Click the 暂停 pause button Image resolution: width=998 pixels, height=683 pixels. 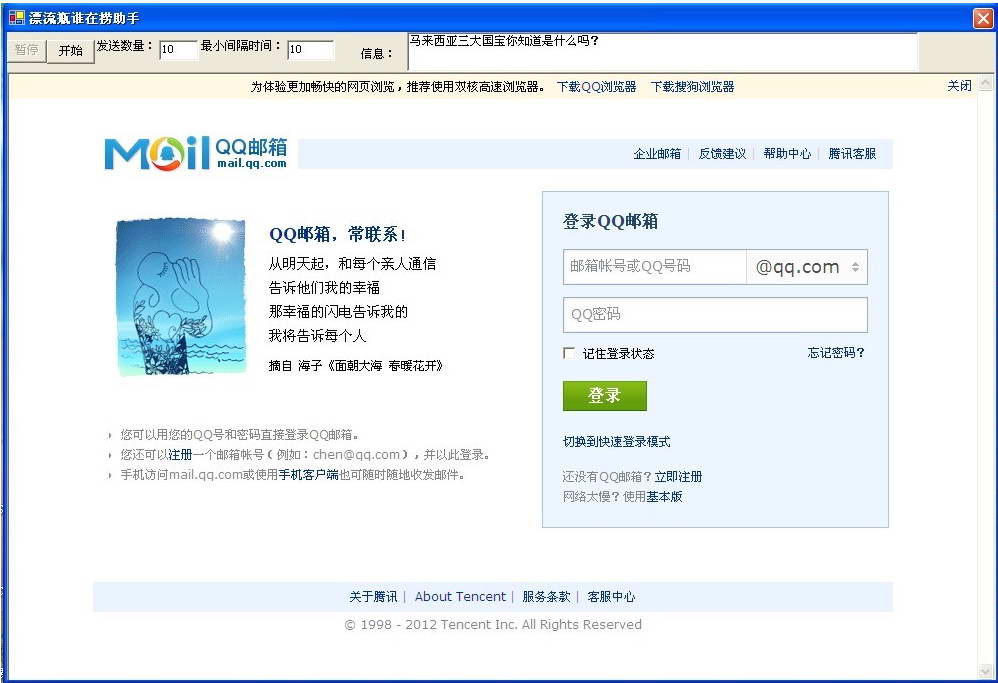[26, 51]
